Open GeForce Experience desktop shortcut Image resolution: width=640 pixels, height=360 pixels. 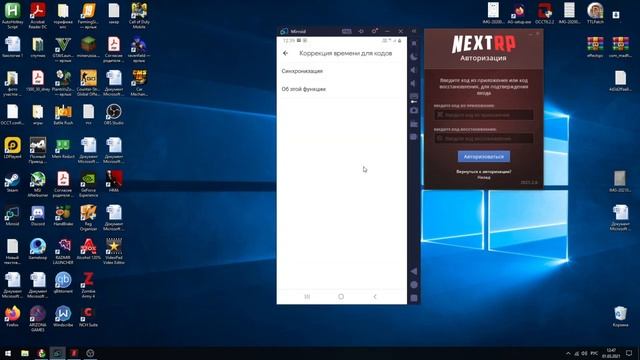tap(88, 184)
